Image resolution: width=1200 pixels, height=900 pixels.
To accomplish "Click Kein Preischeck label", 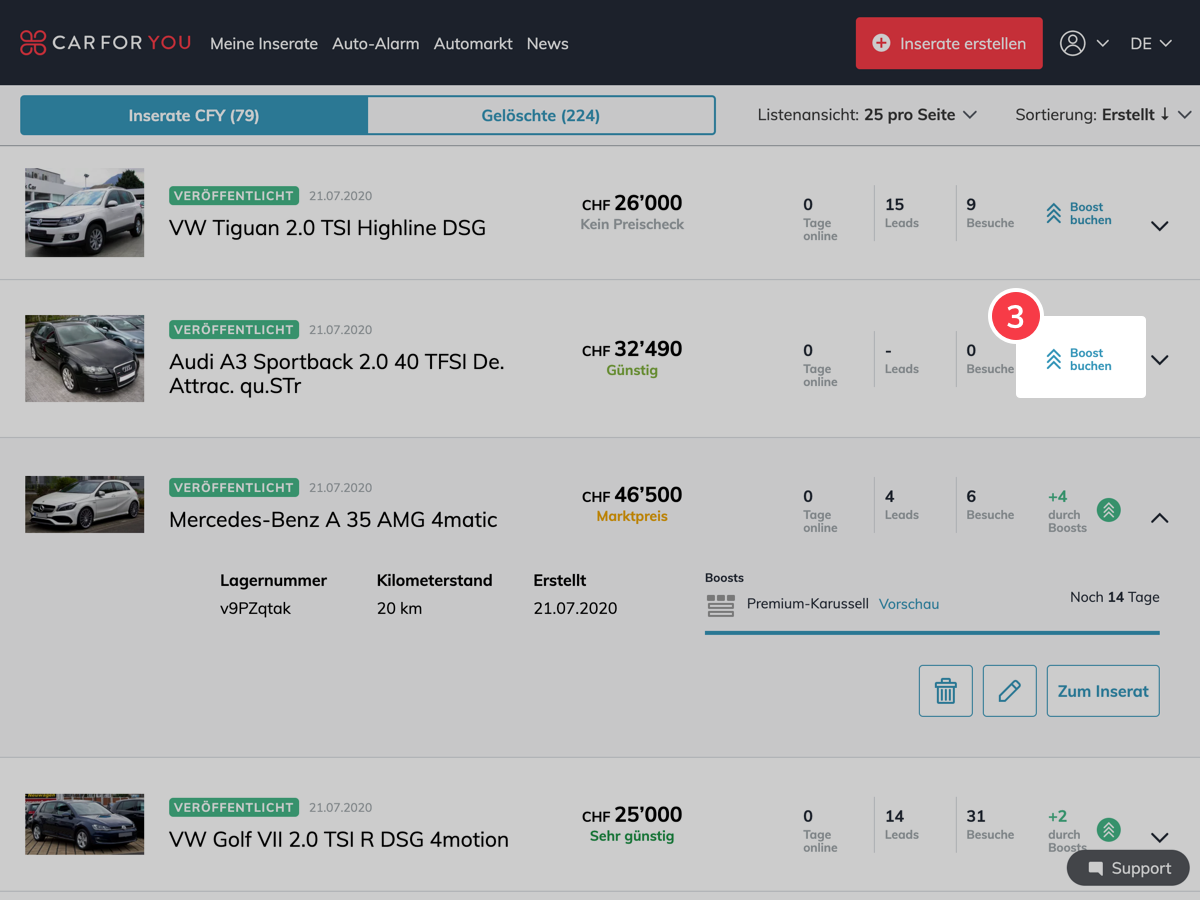I will (x=632, y=225).
